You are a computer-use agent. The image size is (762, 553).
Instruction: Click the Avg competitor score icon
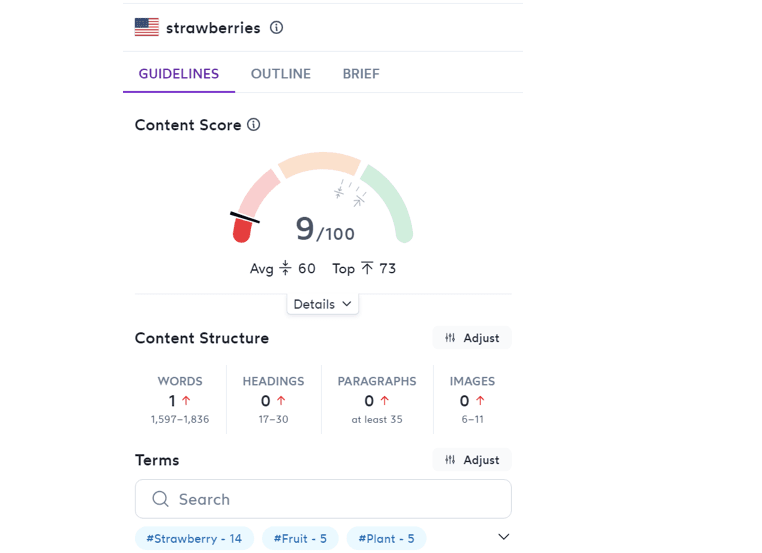pyautogui.click(x=285, y=268)
